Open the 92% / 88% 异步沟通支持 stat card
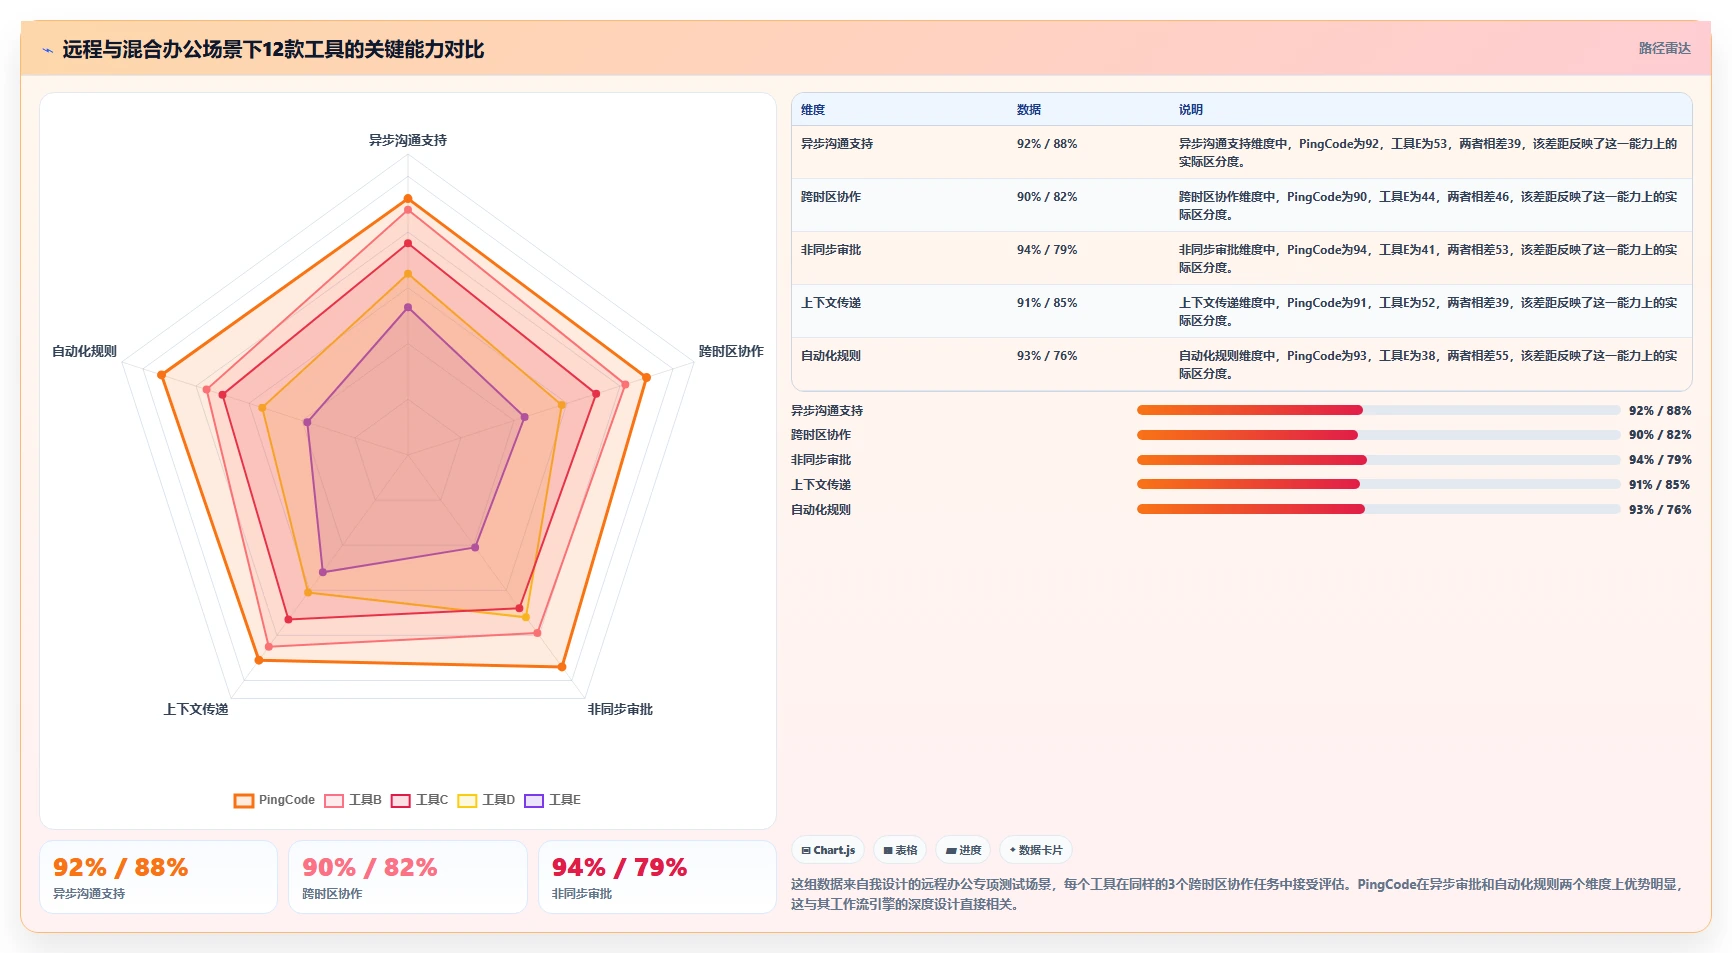This screenshot has width=1732, height=953. click(x=158, y=877)
